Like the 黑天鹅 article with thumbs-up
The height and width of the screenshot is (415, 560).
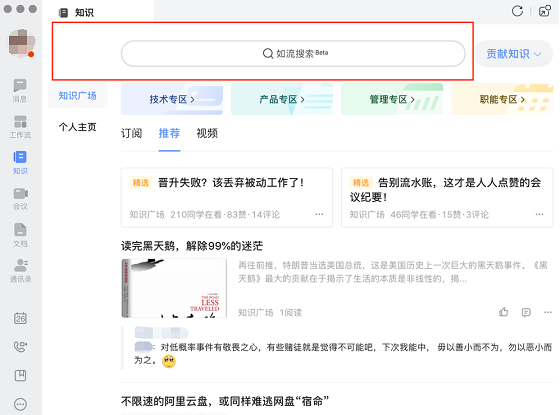504,312
